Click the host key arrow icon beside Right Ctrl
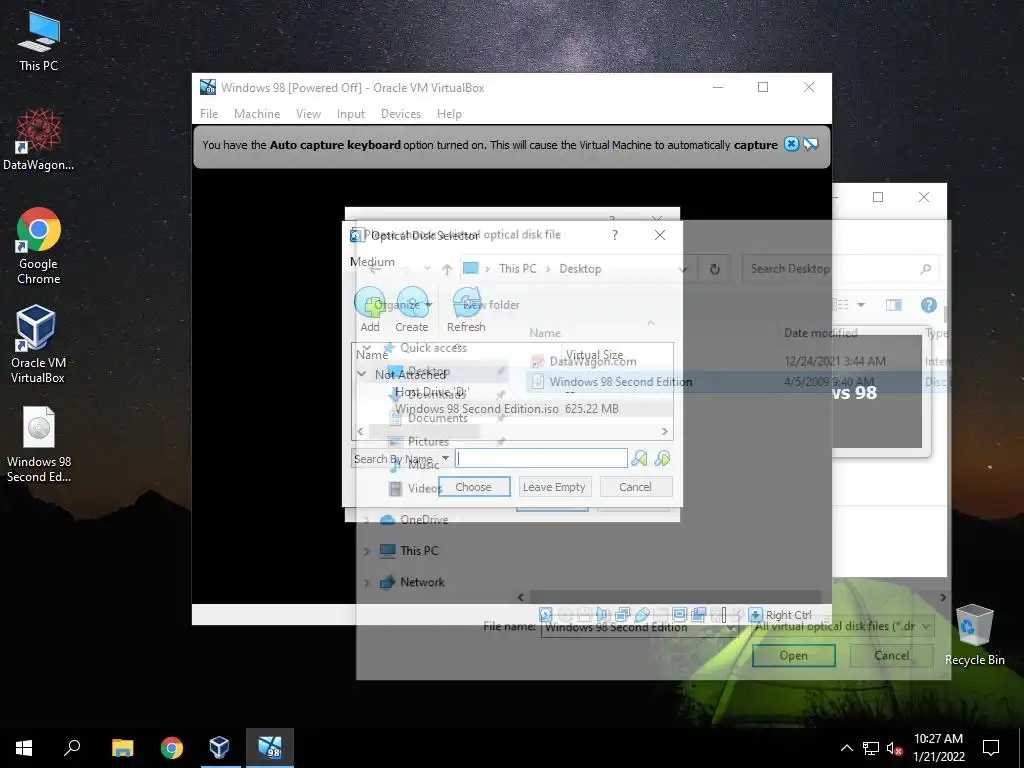Image resolution: width=1024 pixels, height=768 pixels. (755, 615)
